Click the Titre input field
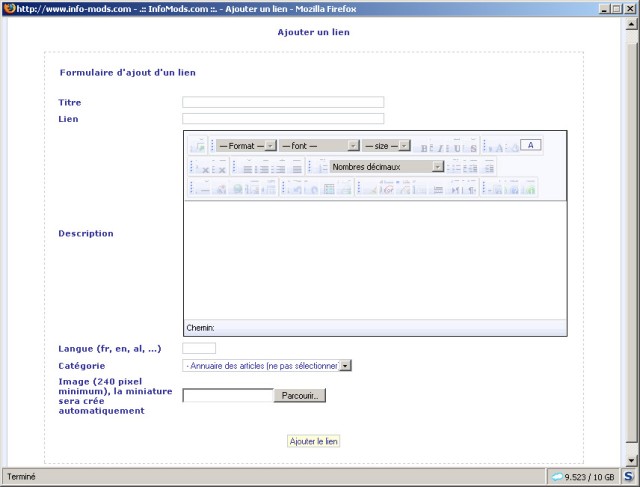 tap(283, 102)
